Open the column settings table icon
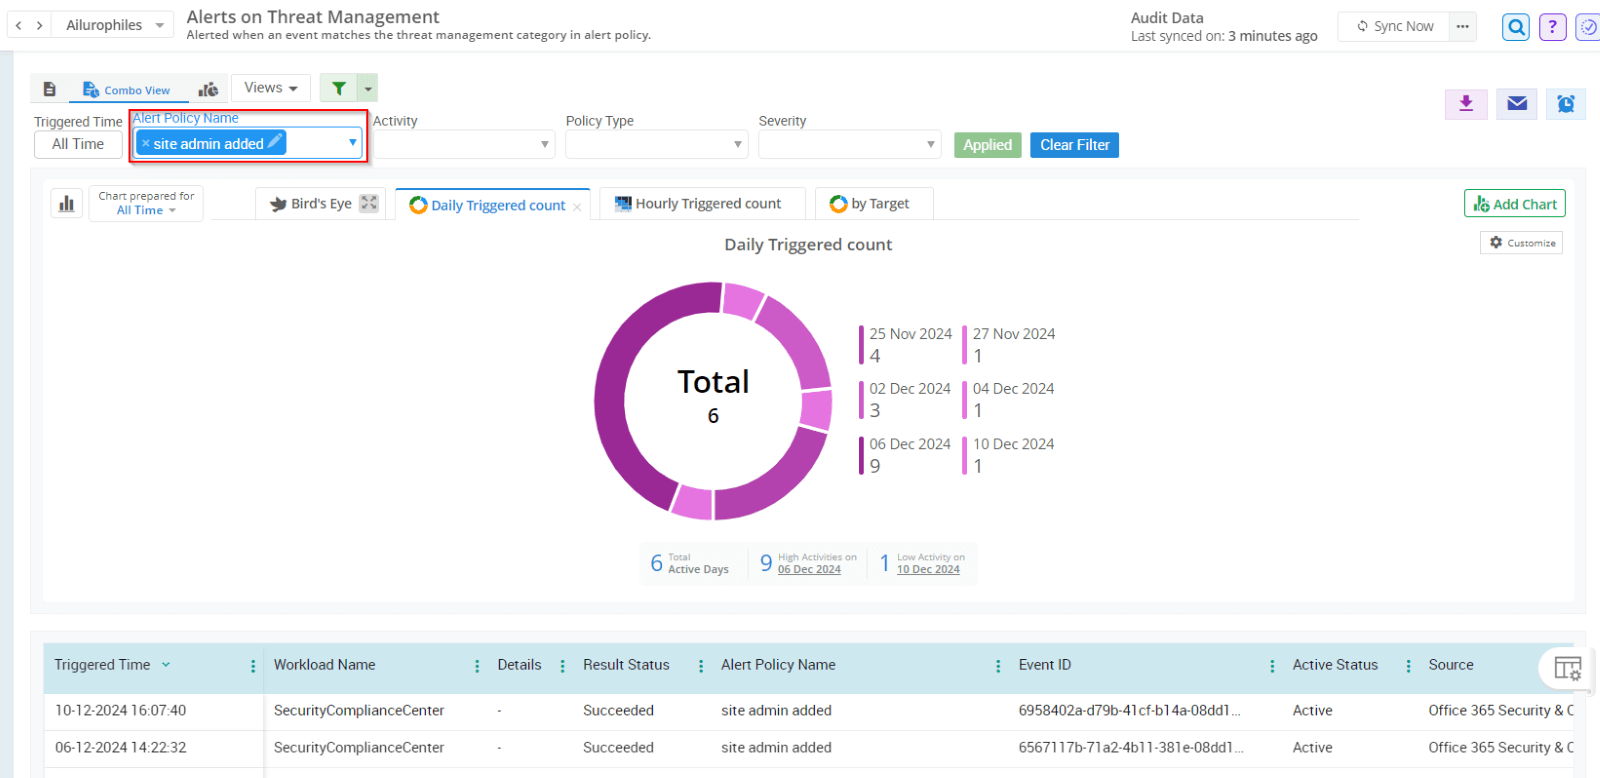This screenshot has width=1600, height=778. pyautogui.click(x=1567, y=668)
